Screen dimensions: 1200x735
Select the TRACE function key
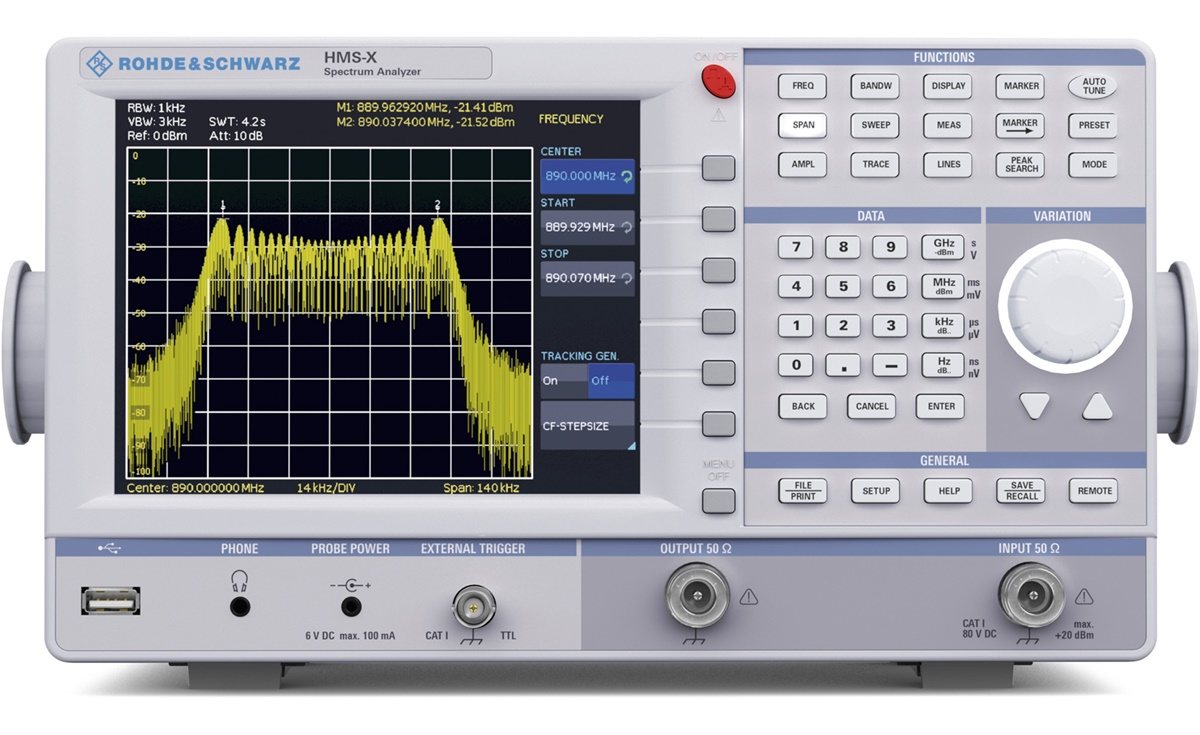coord(875,165)
